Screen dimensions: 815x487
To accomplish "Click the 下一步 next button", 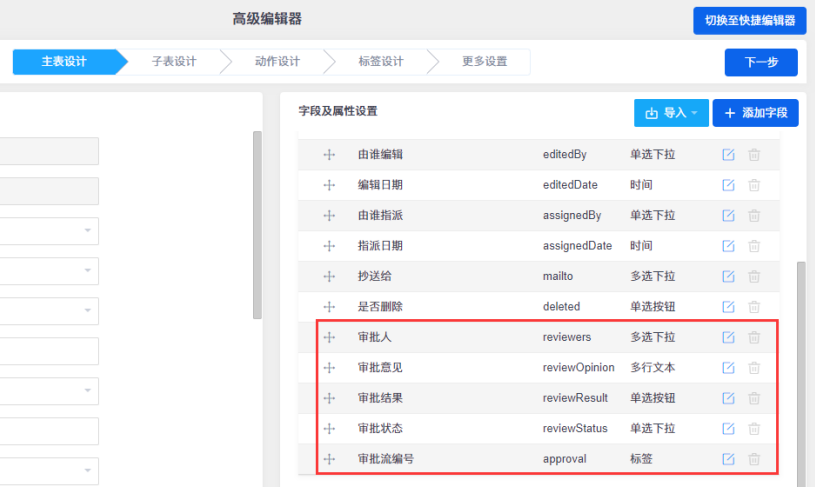I will 761,62.
